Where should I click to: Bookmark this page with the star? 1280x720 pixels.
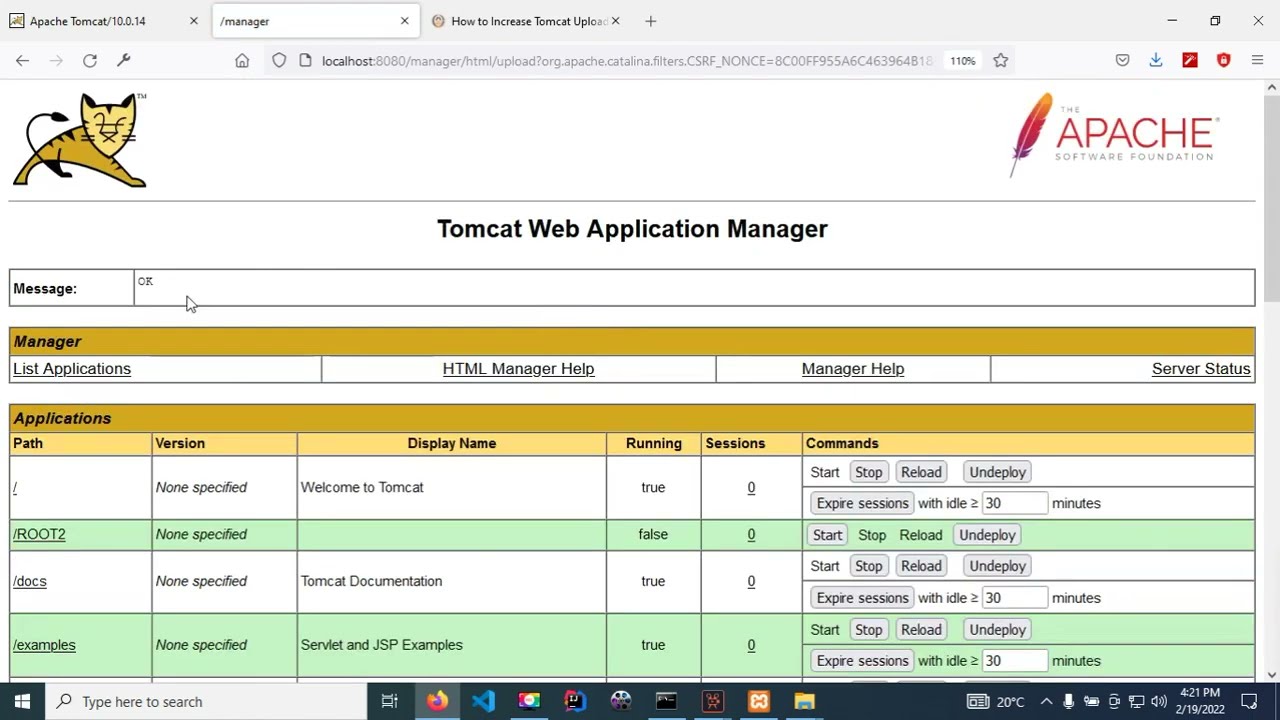click(1000, 61)
